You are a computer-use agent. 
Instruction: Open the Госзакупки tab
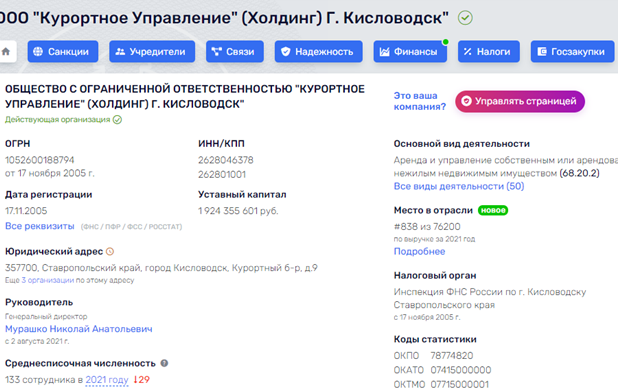573,52
